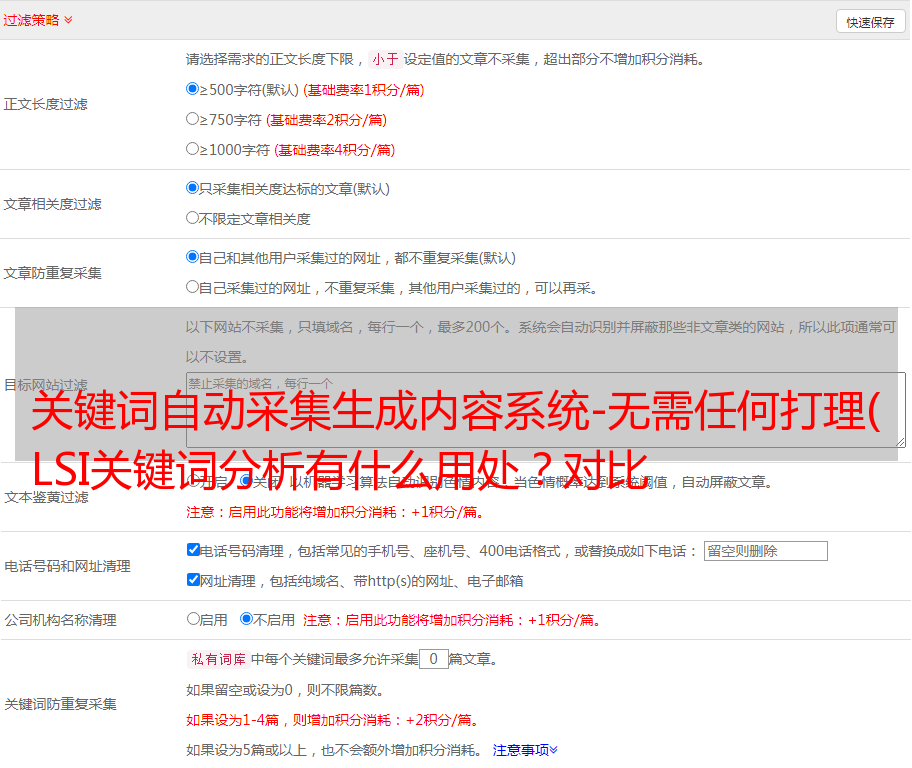This screenshot has width=912, height=768.
Task: Click the 快速保存 button
Action: (870, 22)
